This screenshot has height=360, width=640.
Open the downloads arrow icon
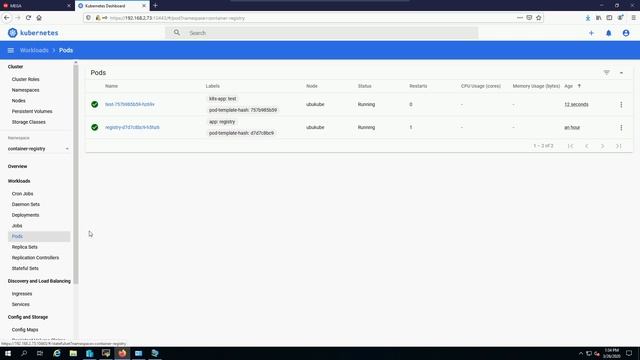click(x=588, y=18)
